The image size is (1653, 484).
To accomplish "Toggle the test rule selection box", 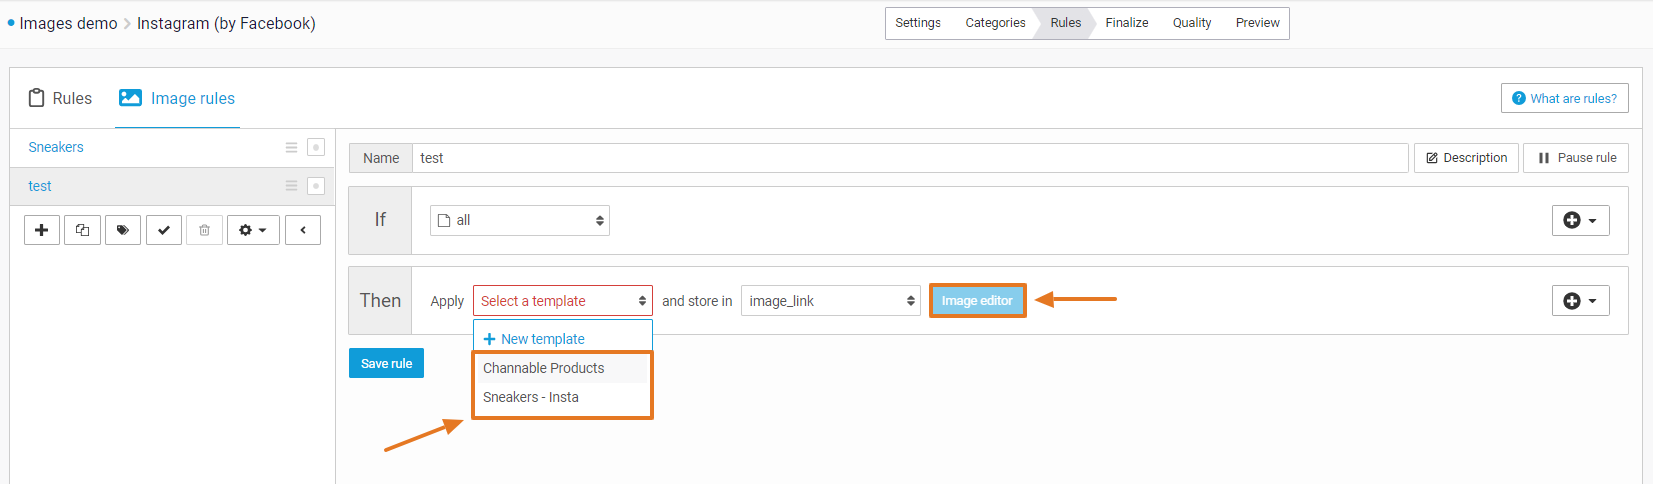I will [316, 186].
